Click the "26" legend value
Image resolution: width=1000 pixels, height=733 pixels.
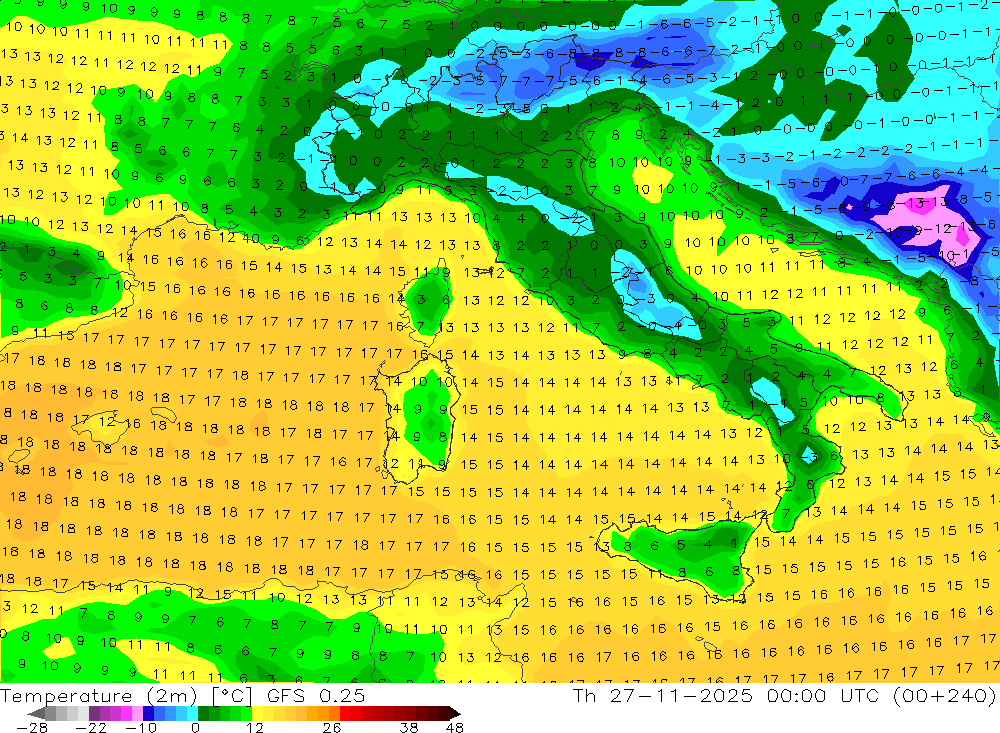point(331,727)
